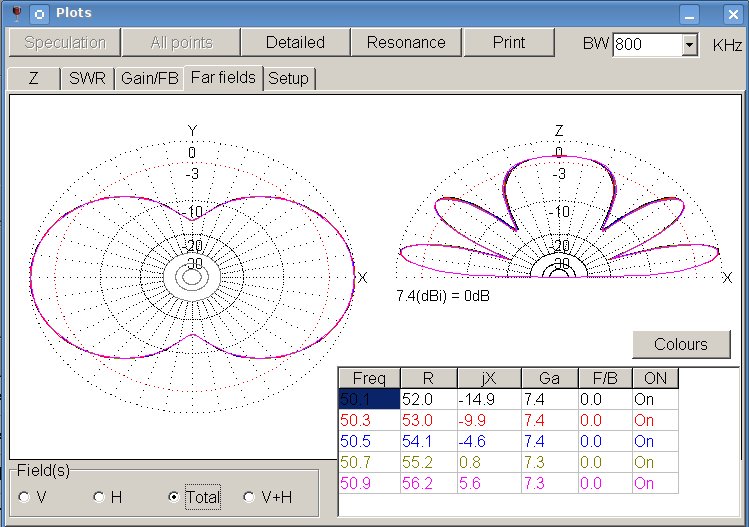Choose the V+H field option

pos(250,496)
